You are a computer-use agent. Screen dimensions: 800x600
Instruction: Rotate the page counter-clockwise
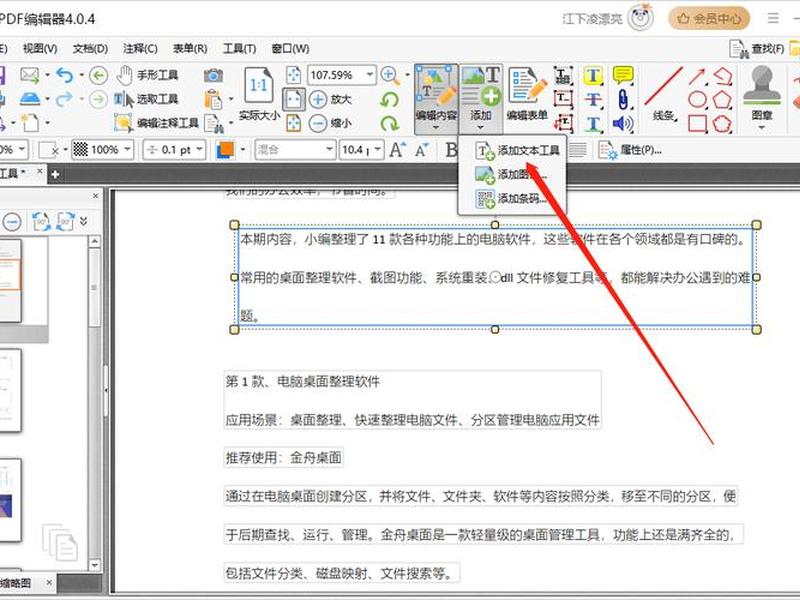point(389,99)
